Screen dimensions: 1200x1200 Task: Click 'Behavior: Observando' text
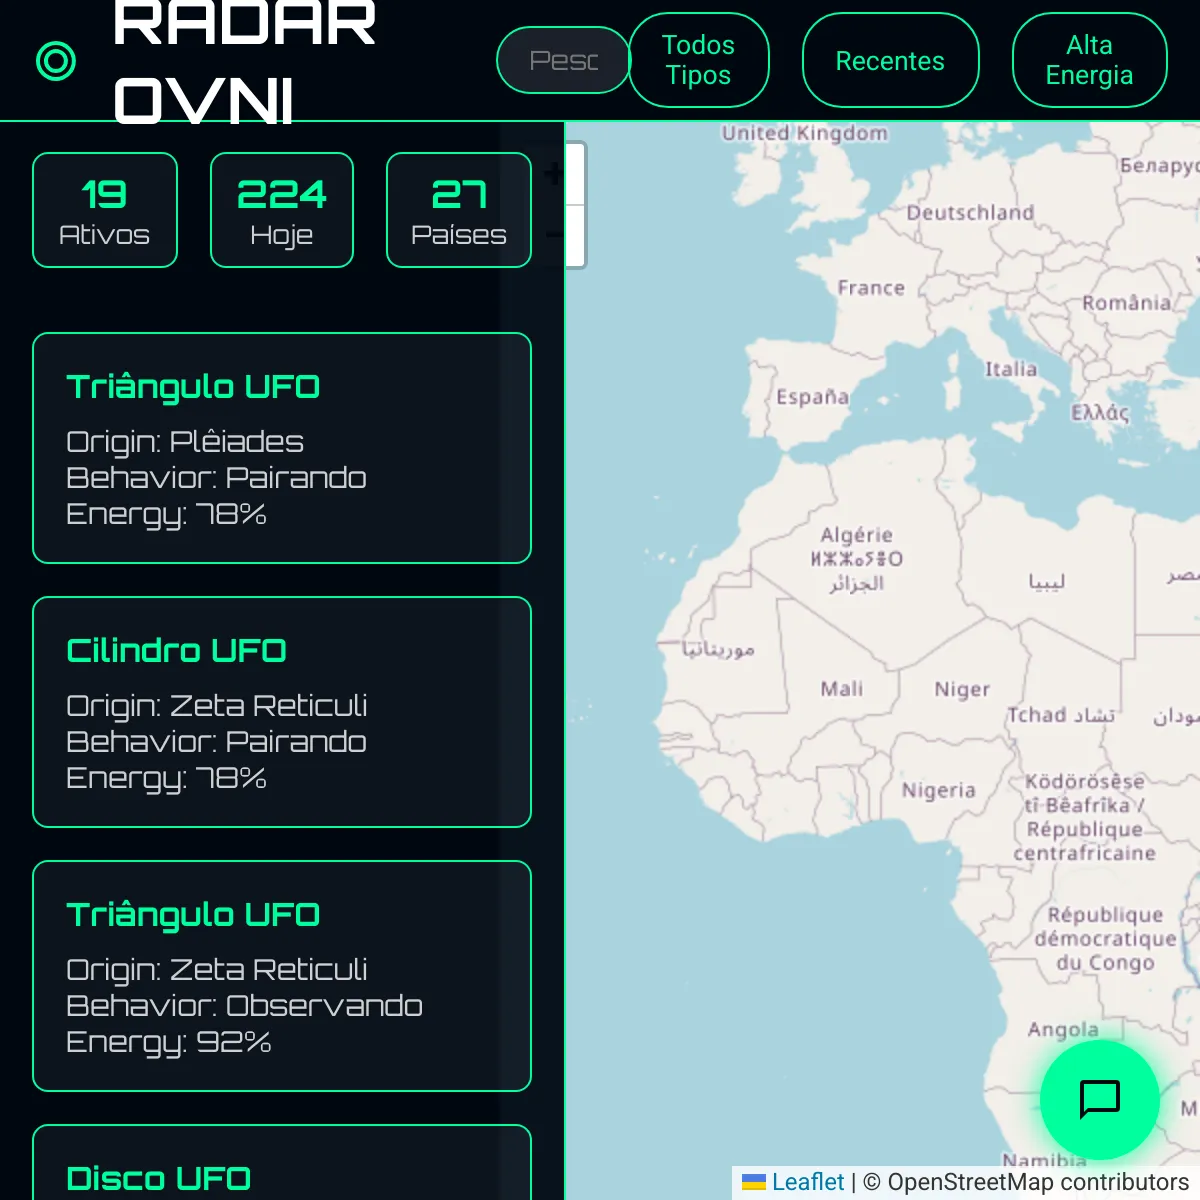click(244, 1005)
